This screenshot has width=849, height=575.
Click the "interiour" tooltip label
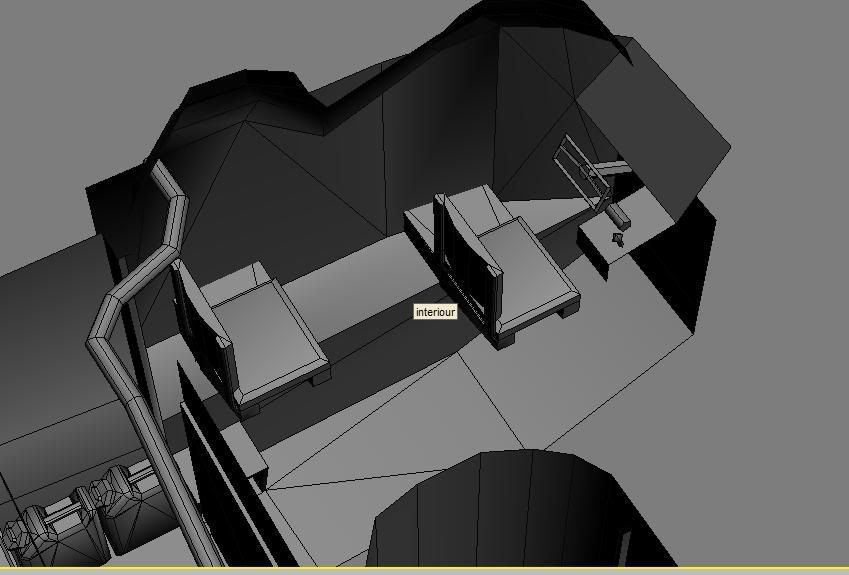(x=435, y=312)
